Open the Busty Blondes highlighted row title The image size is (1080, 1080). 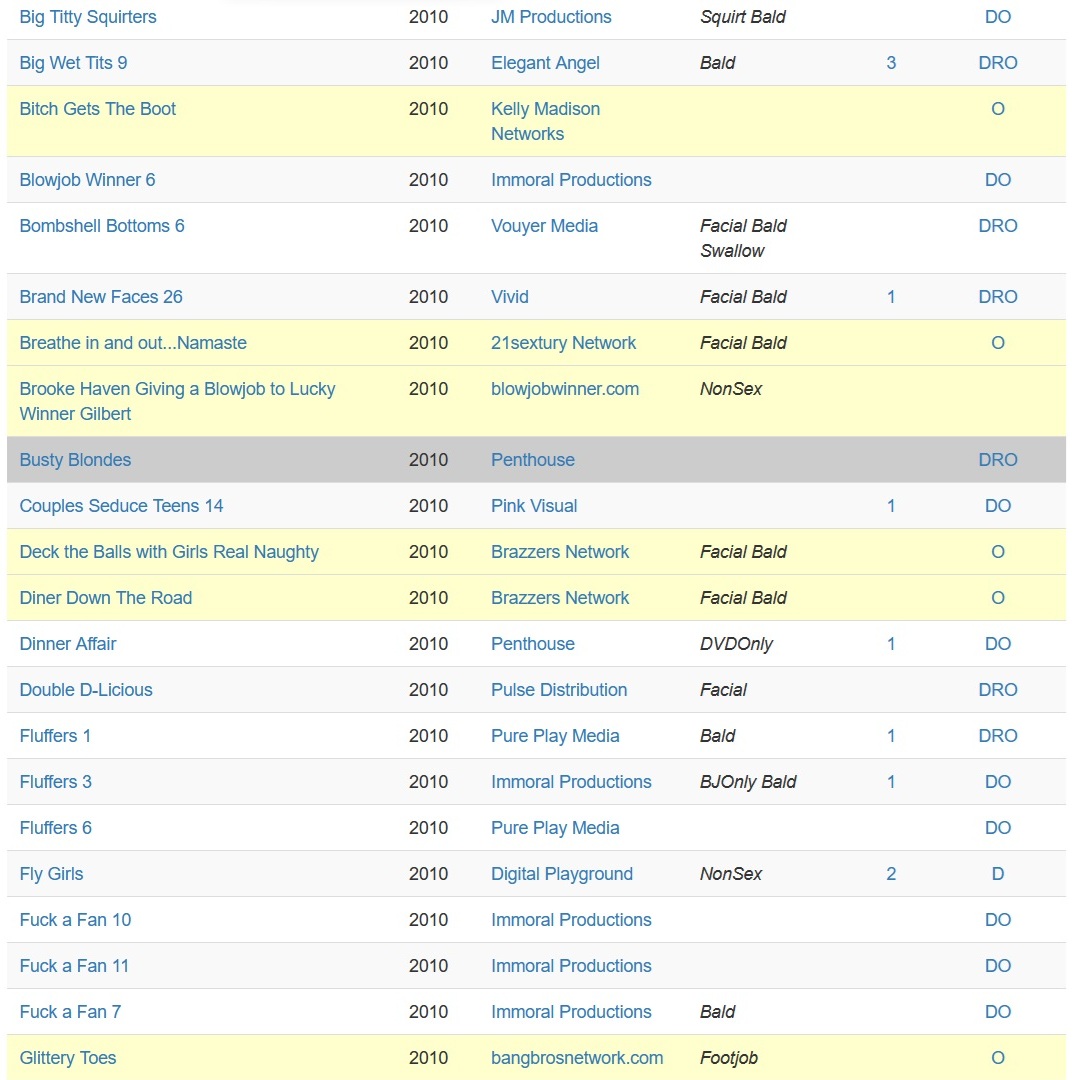pyautogui.click(x=75, y=460)
